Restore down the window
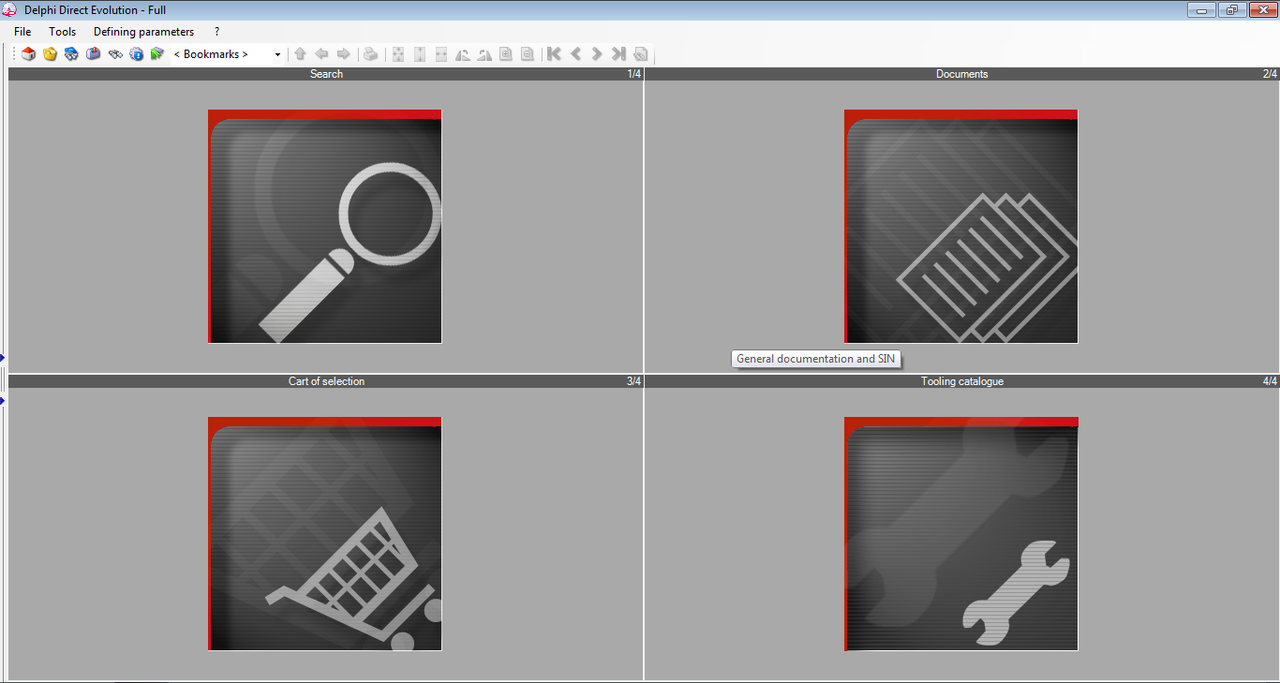 point(1230,10)
